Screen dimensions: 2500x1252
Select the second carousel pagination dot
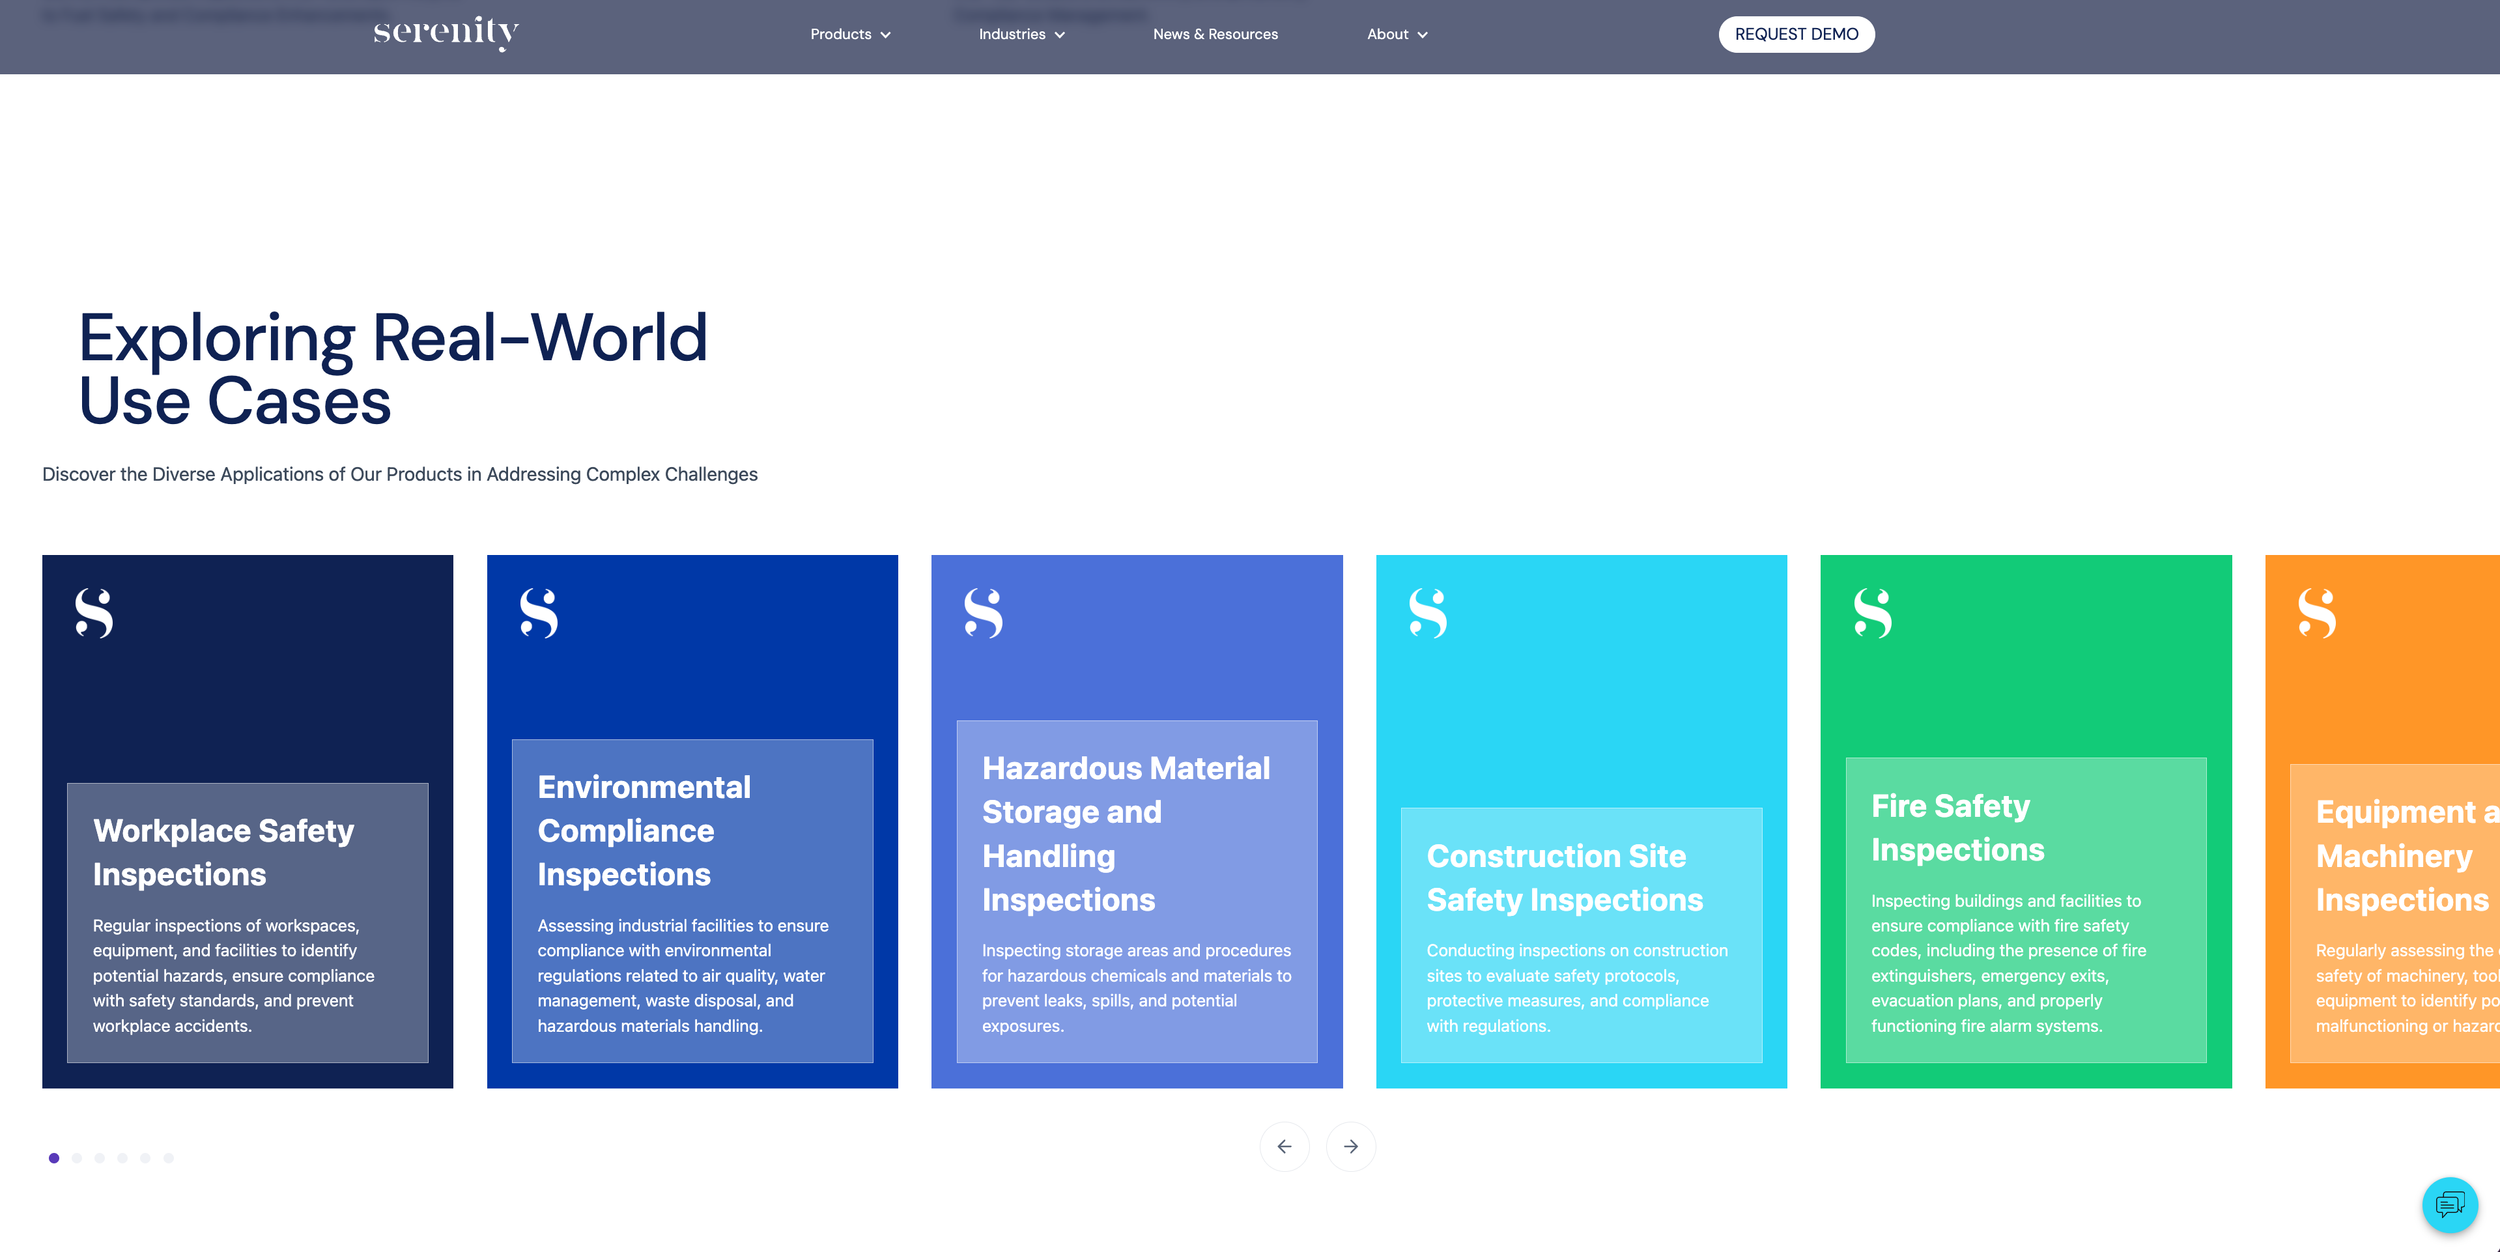pyautogui.click(x=77, y=1158)
